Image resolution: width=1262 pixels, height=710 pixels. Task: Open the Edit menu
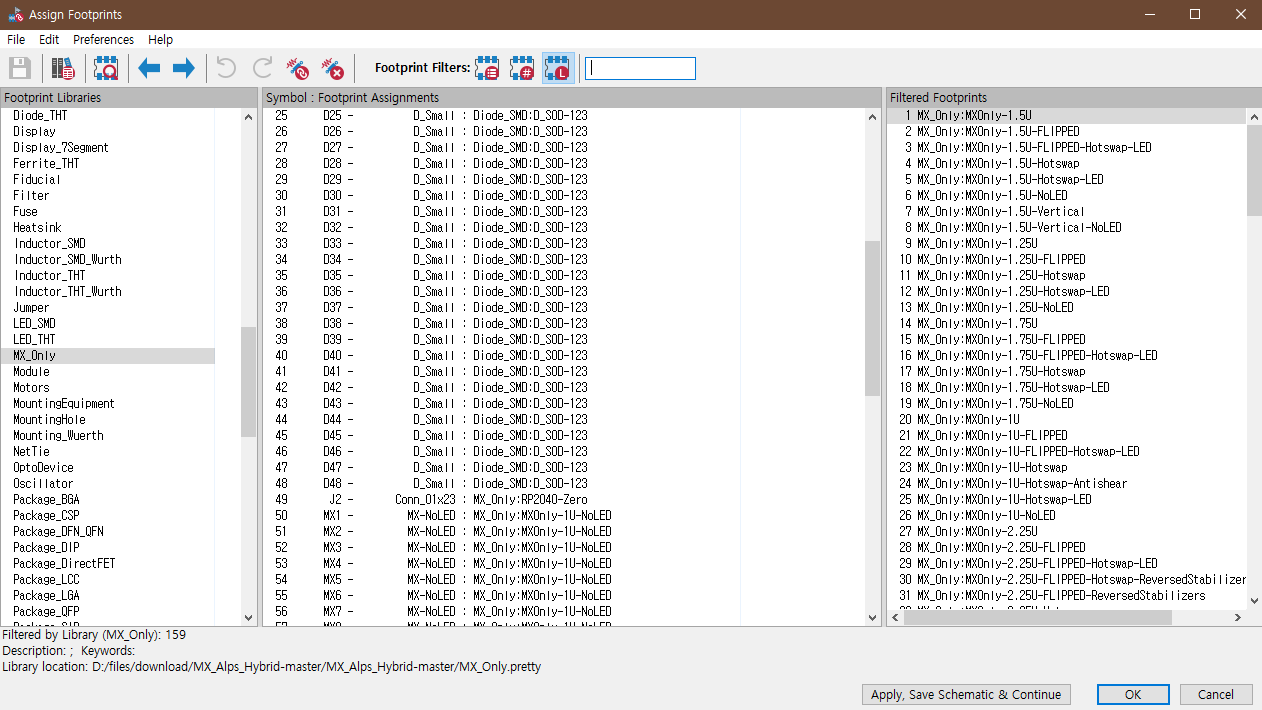(x=49, y=40)
